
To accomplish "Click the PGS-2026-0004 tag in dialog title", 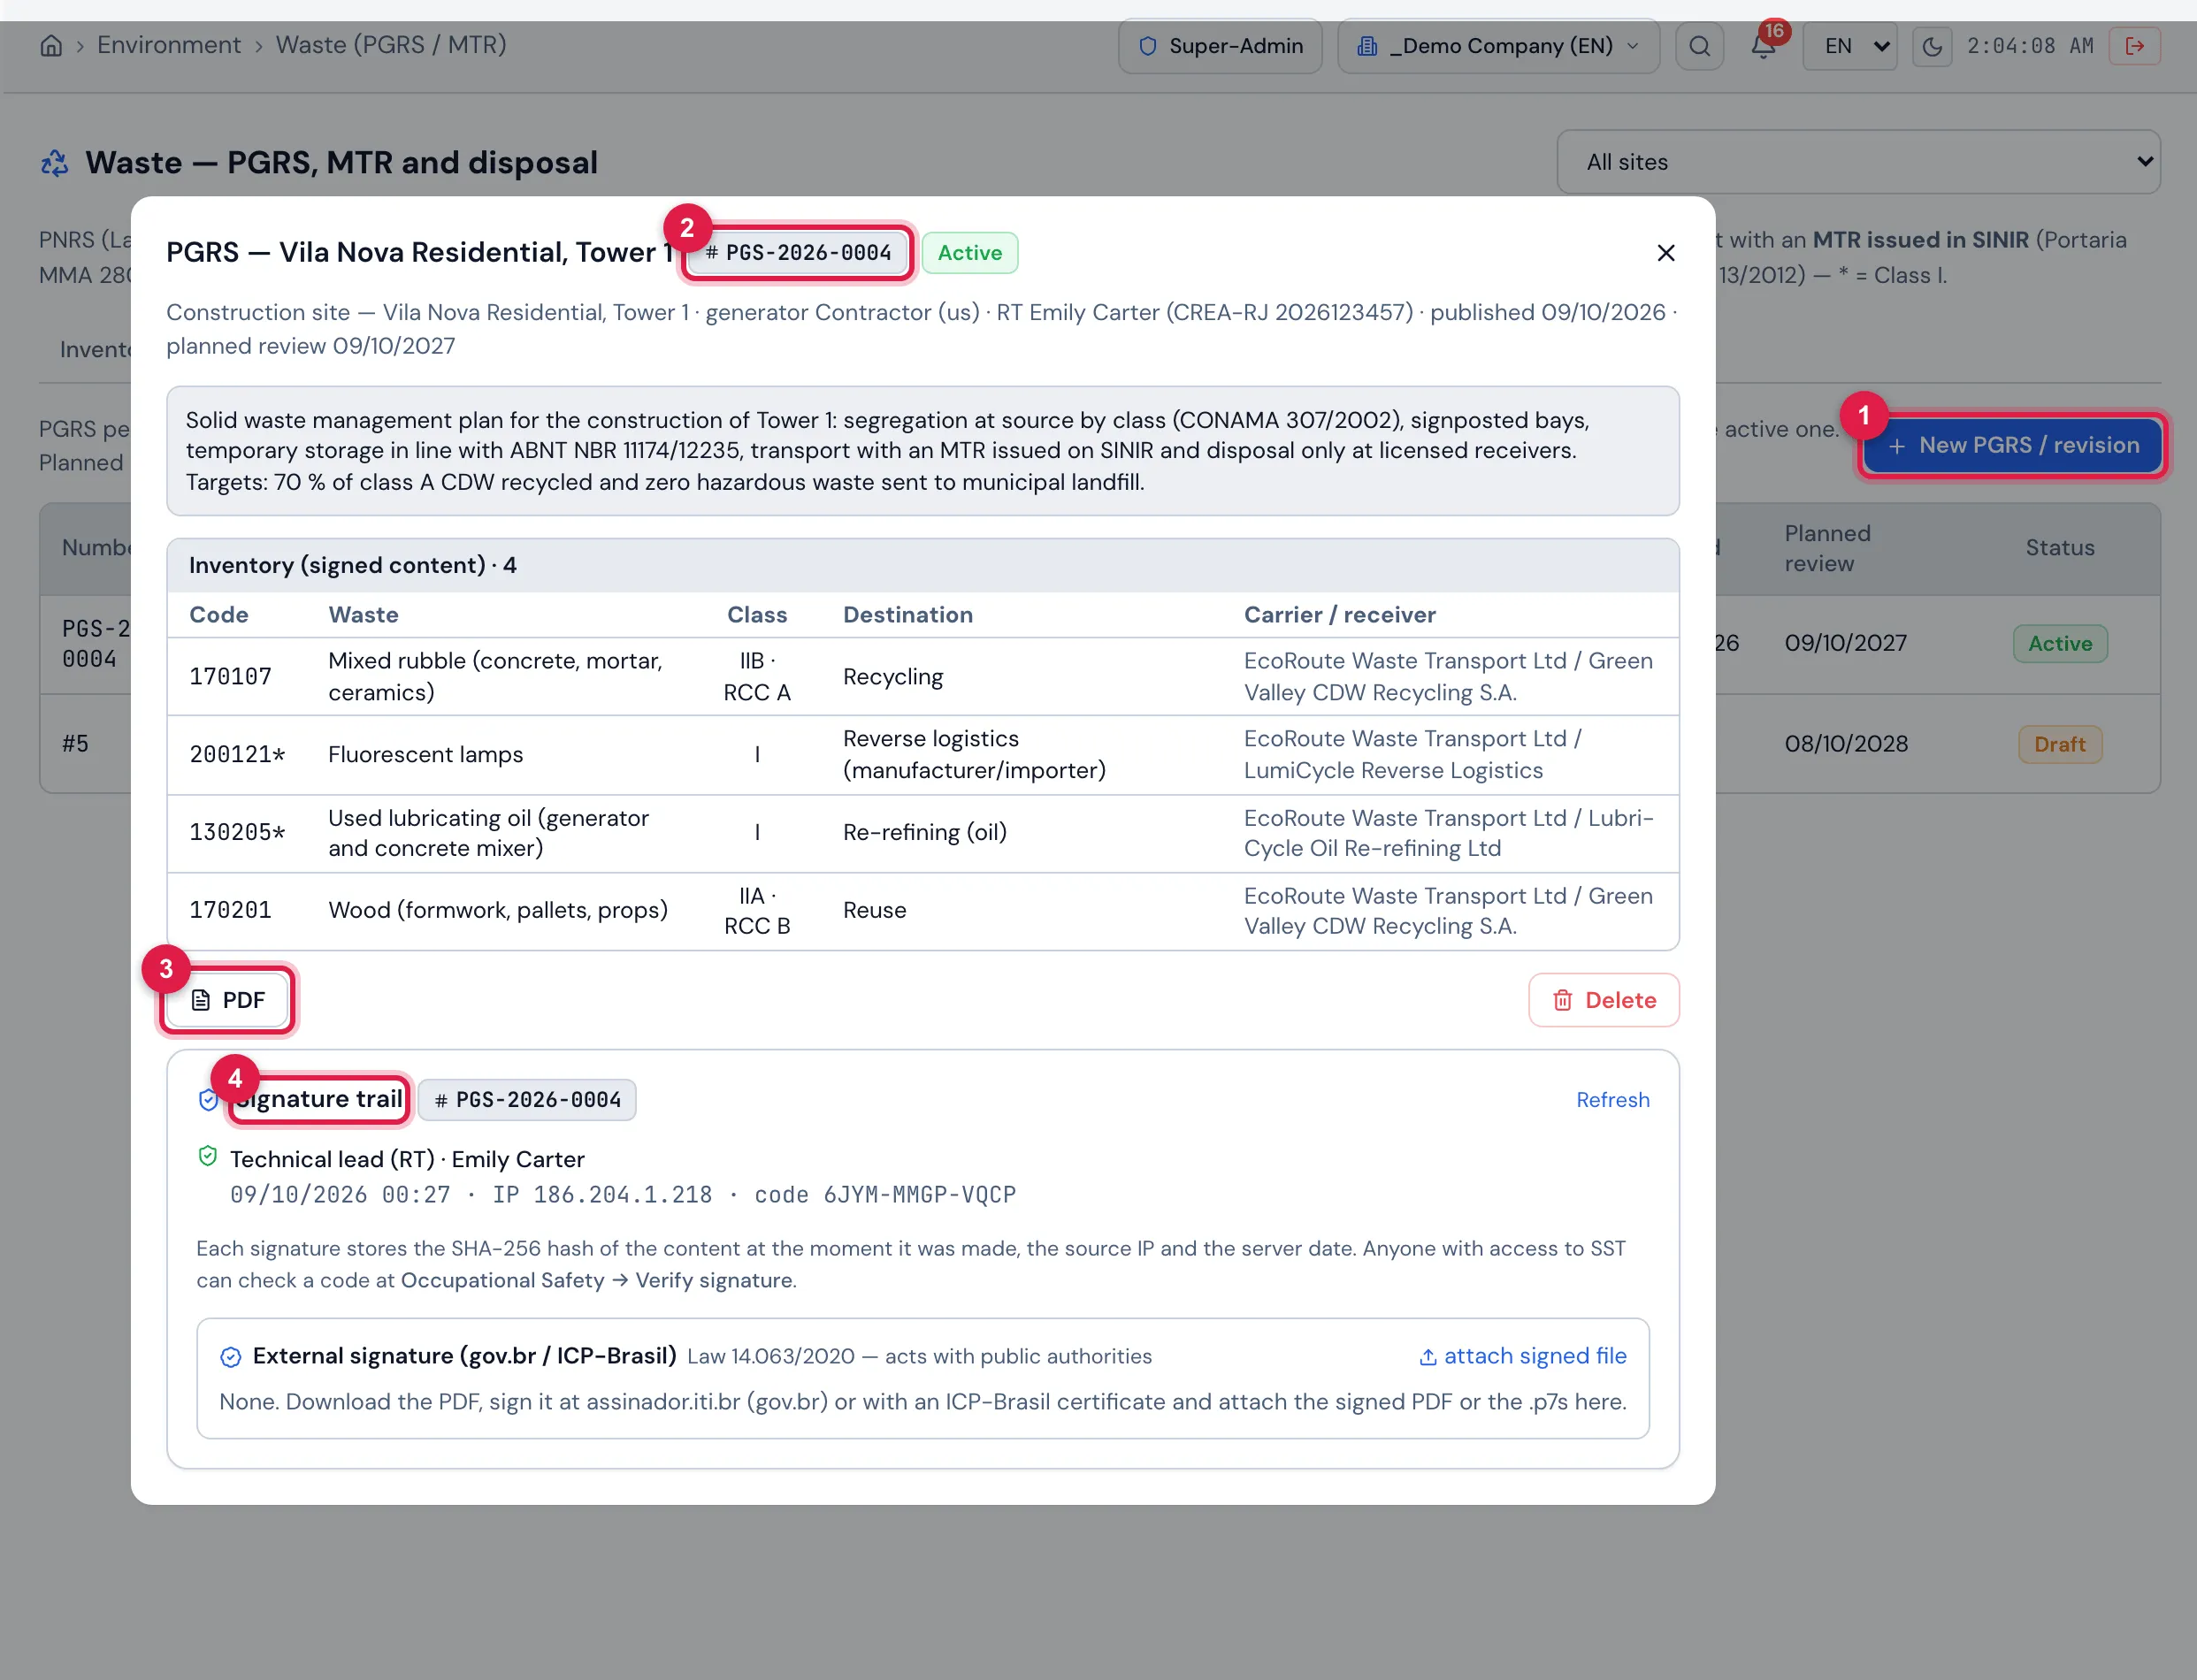I will (x=797, y=253).
